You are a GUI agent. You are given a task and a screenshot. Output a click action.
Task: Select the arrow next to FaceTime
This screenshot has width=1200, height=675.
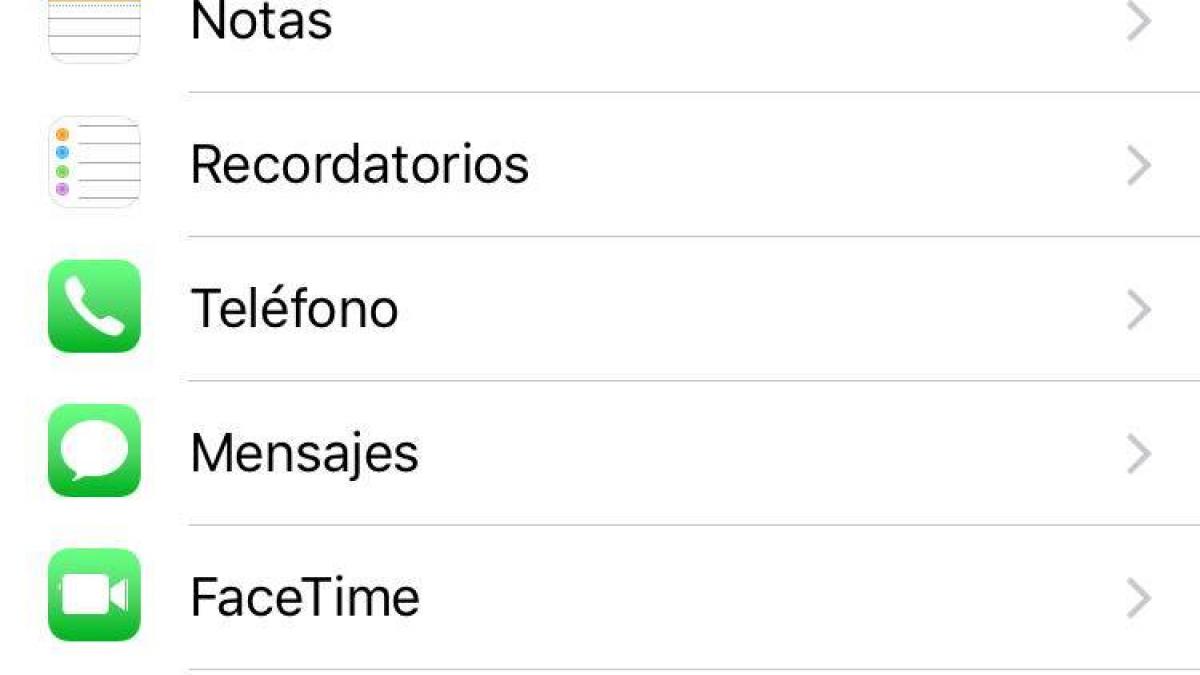point(1138,598)
